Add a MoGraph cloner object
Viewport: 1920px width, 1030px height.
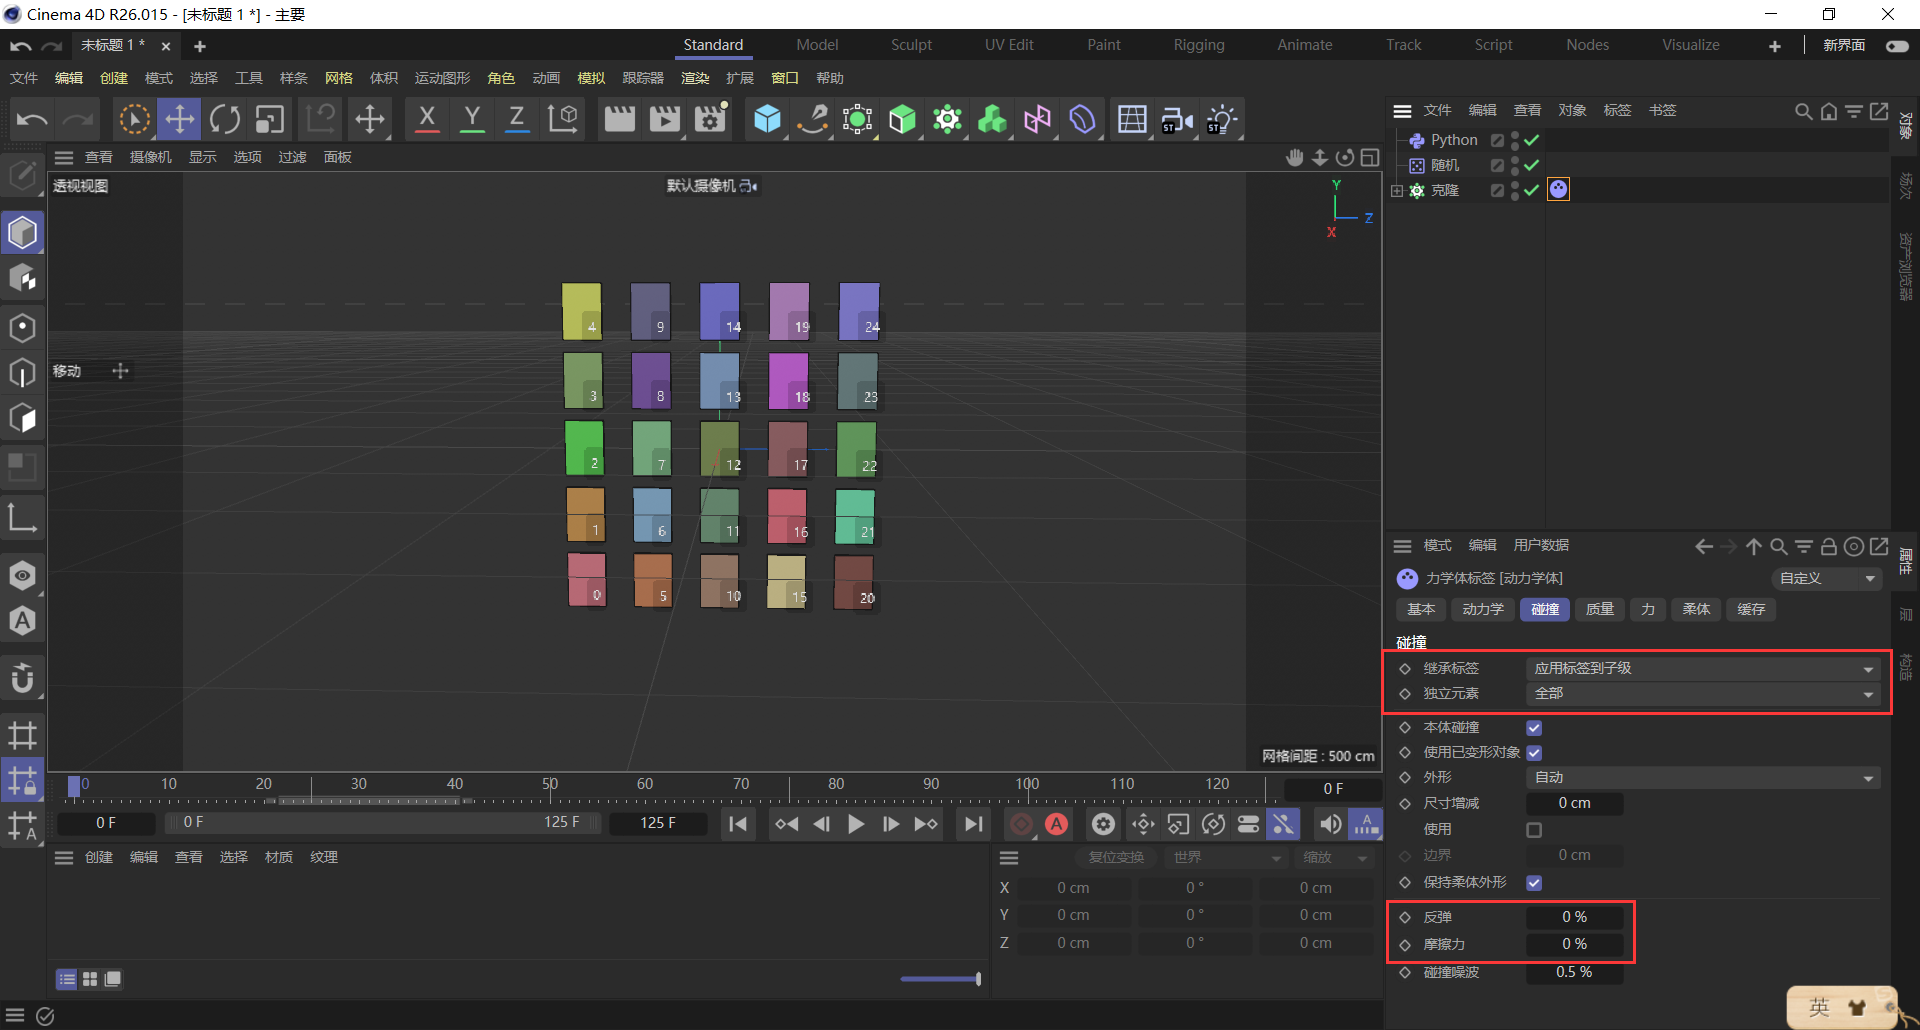tap(947, 119)
